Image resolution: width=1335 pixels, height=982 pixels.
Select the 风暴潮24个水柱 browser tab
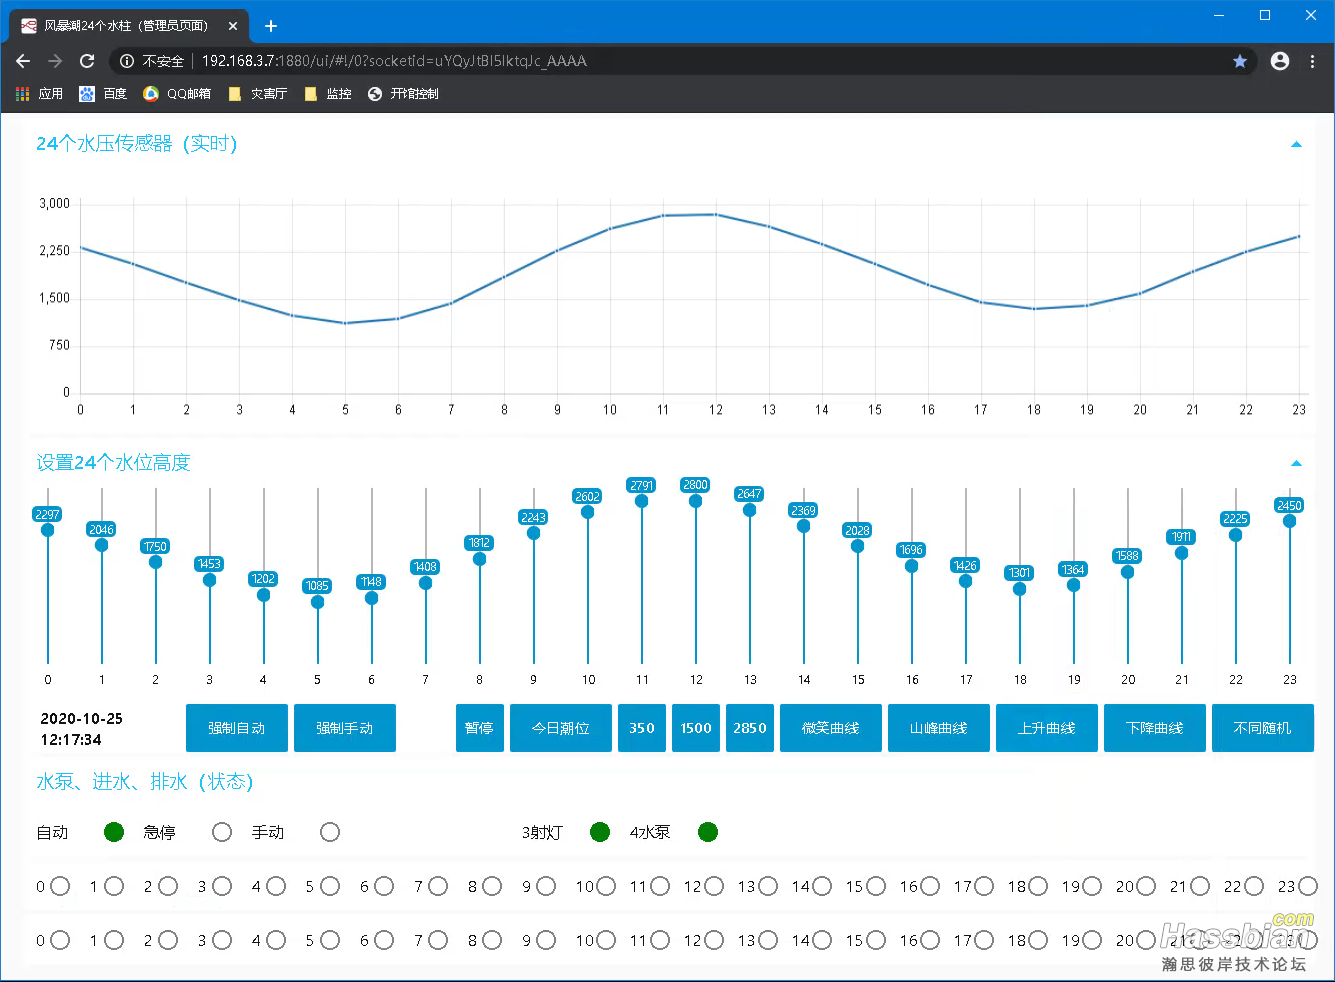click(130, 26)
